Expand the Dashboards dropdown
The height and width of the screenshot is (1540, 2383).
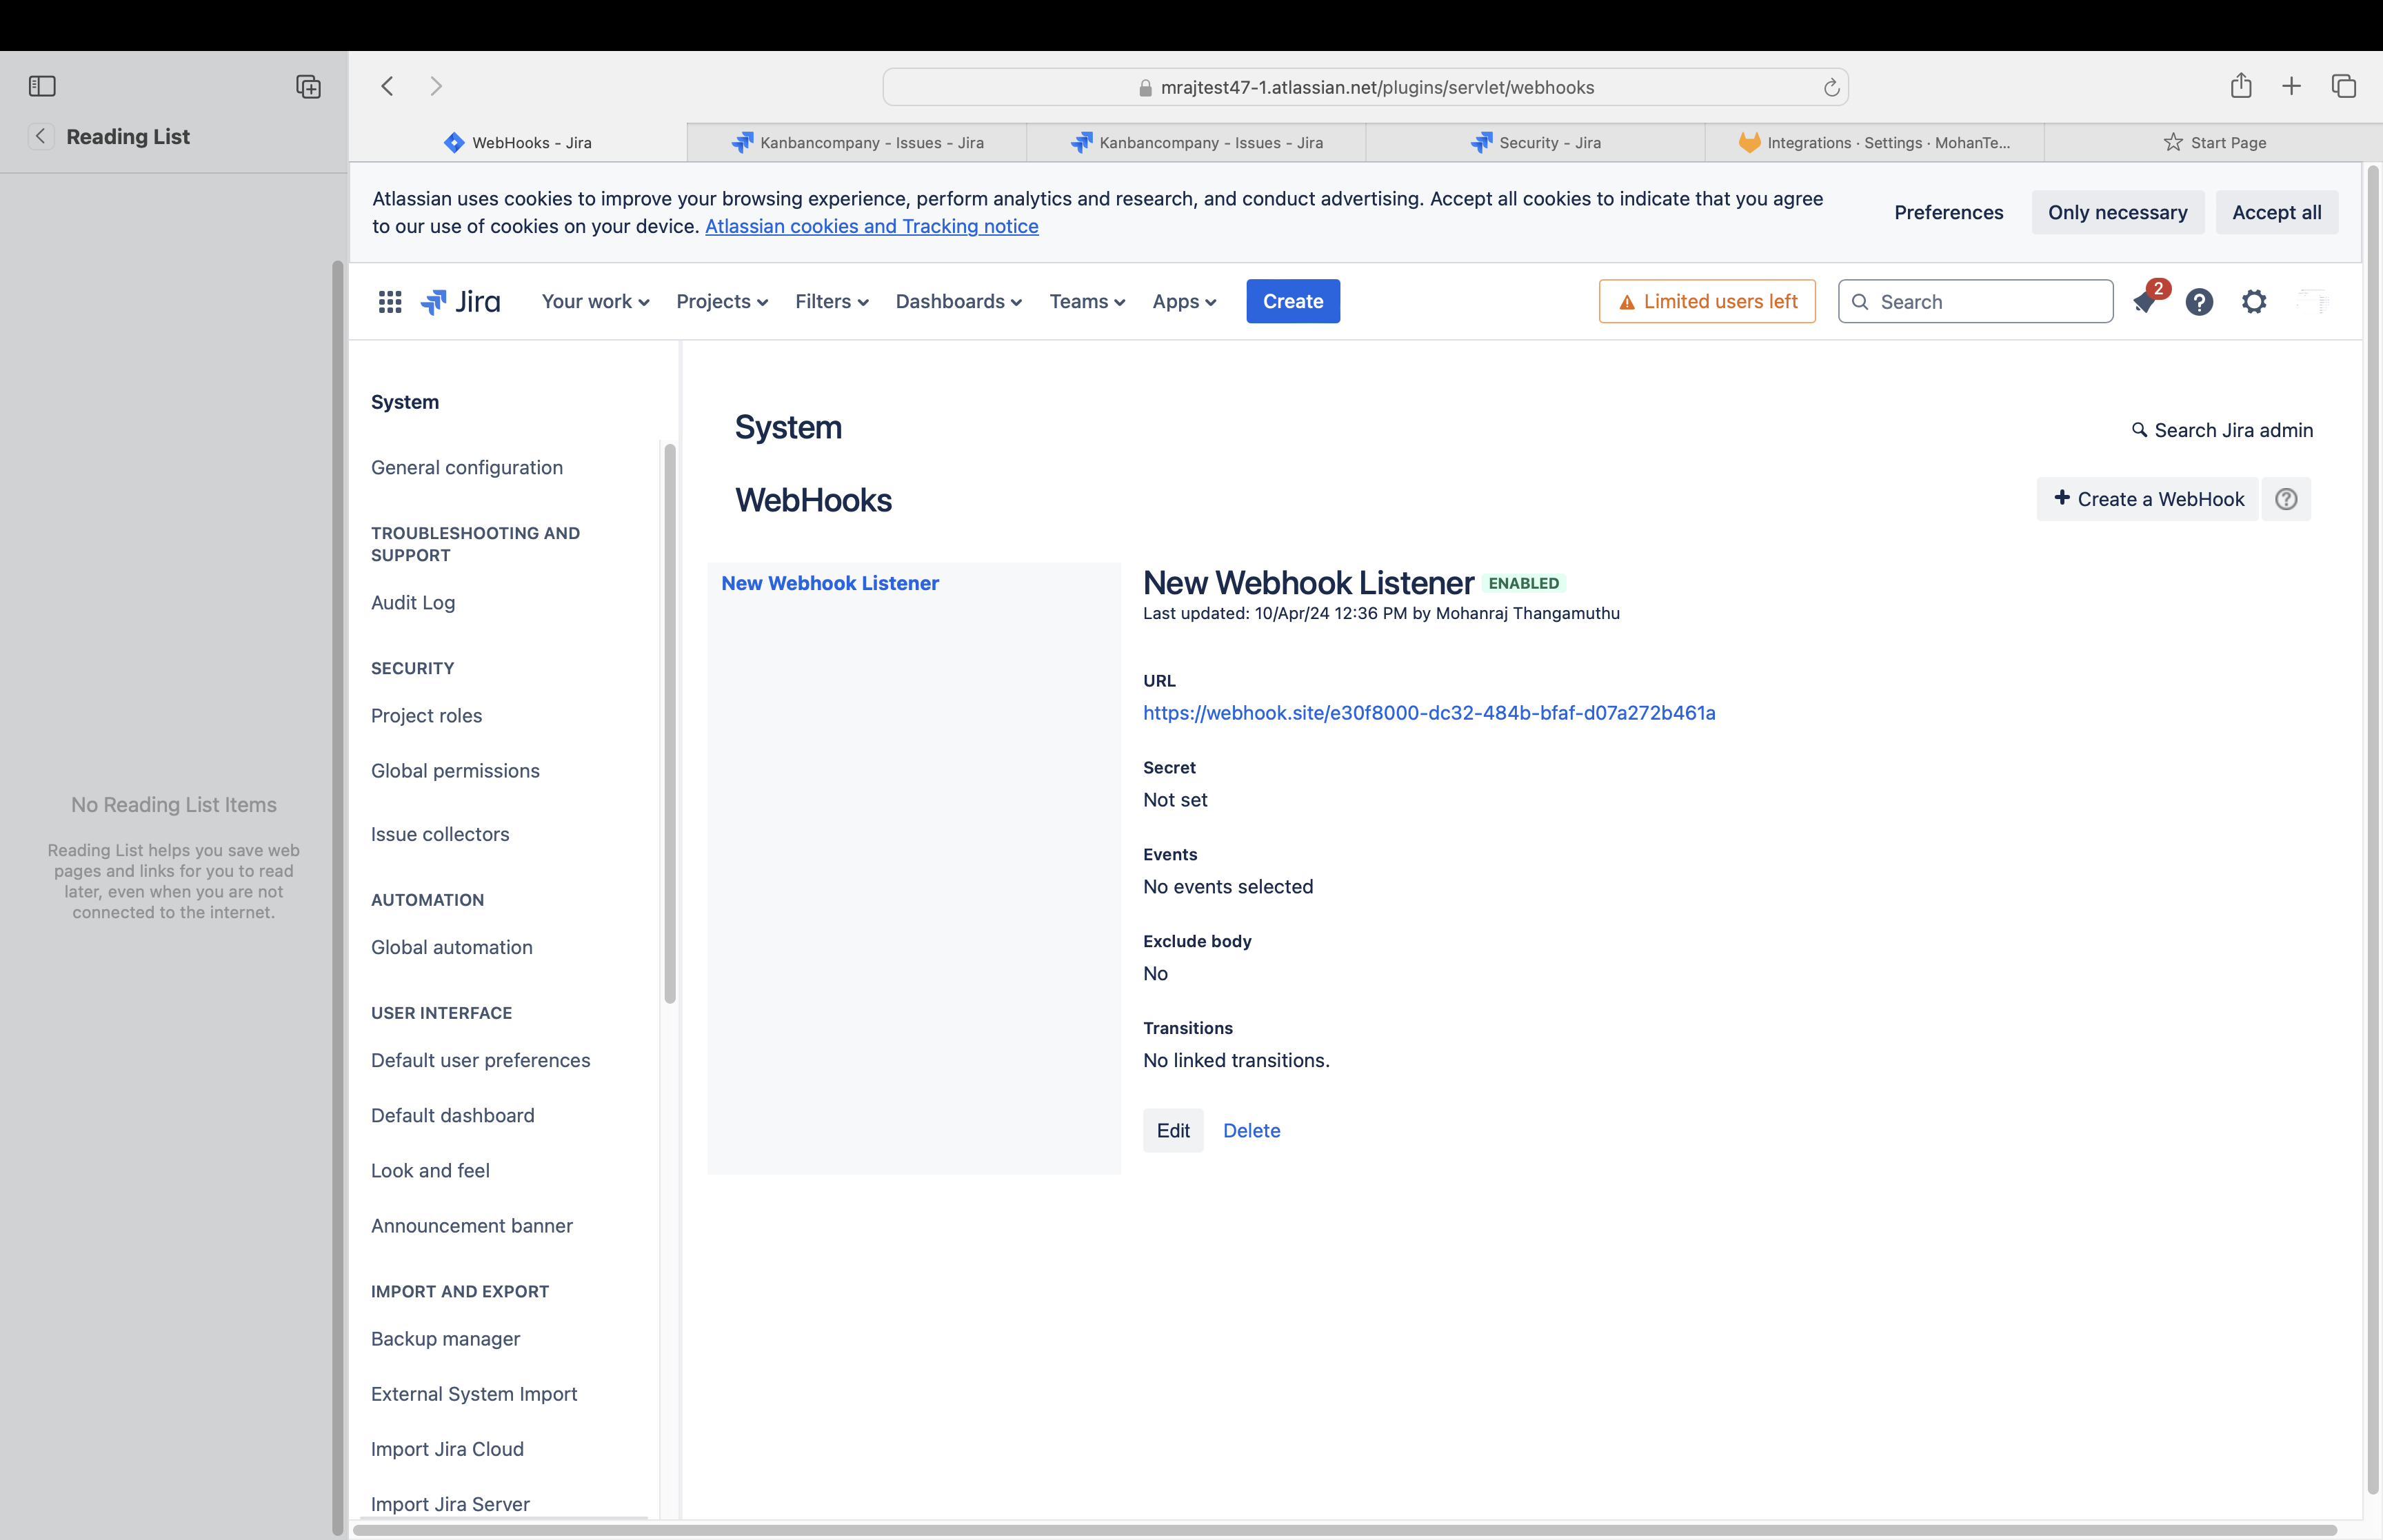click(957, 301)
